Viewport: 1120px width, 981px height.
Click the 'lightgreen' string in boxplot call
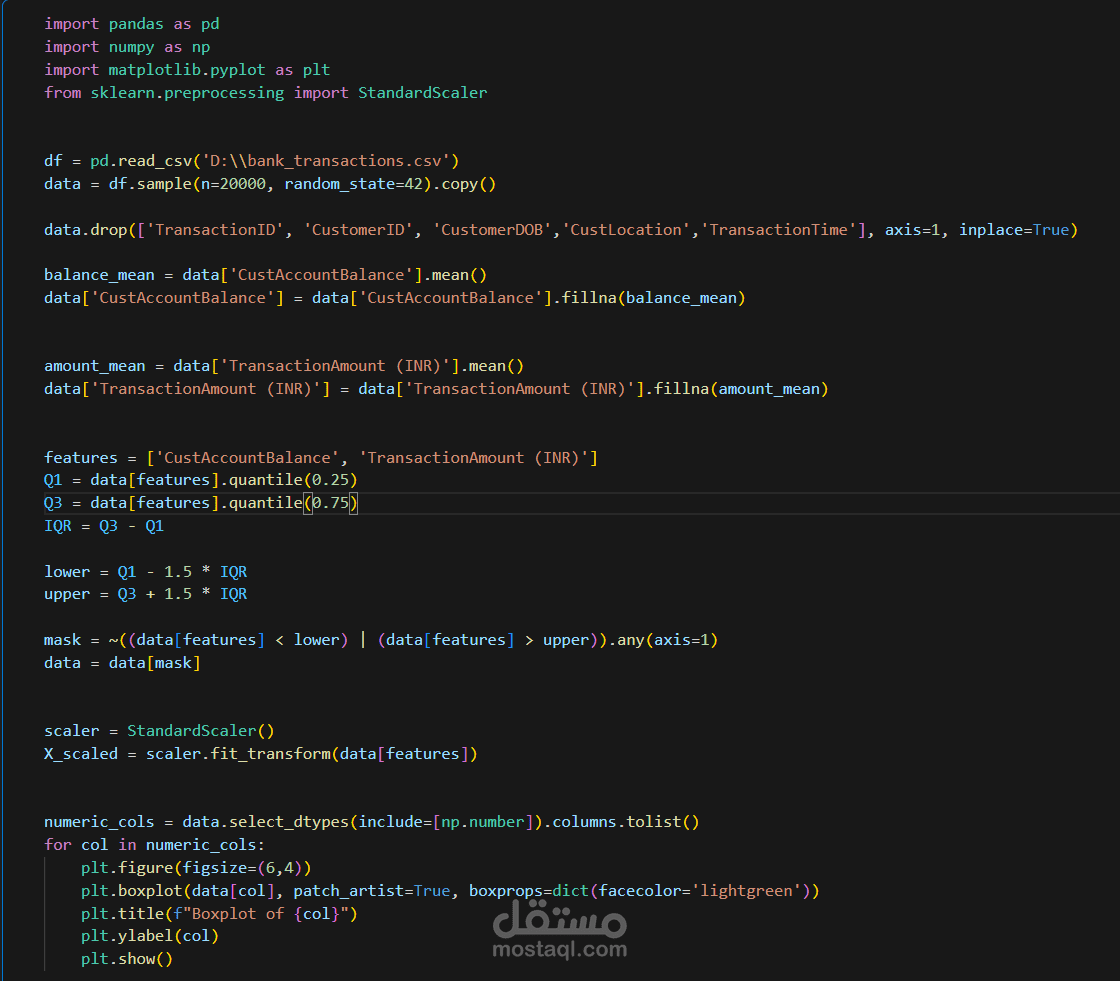pos(746,890)
